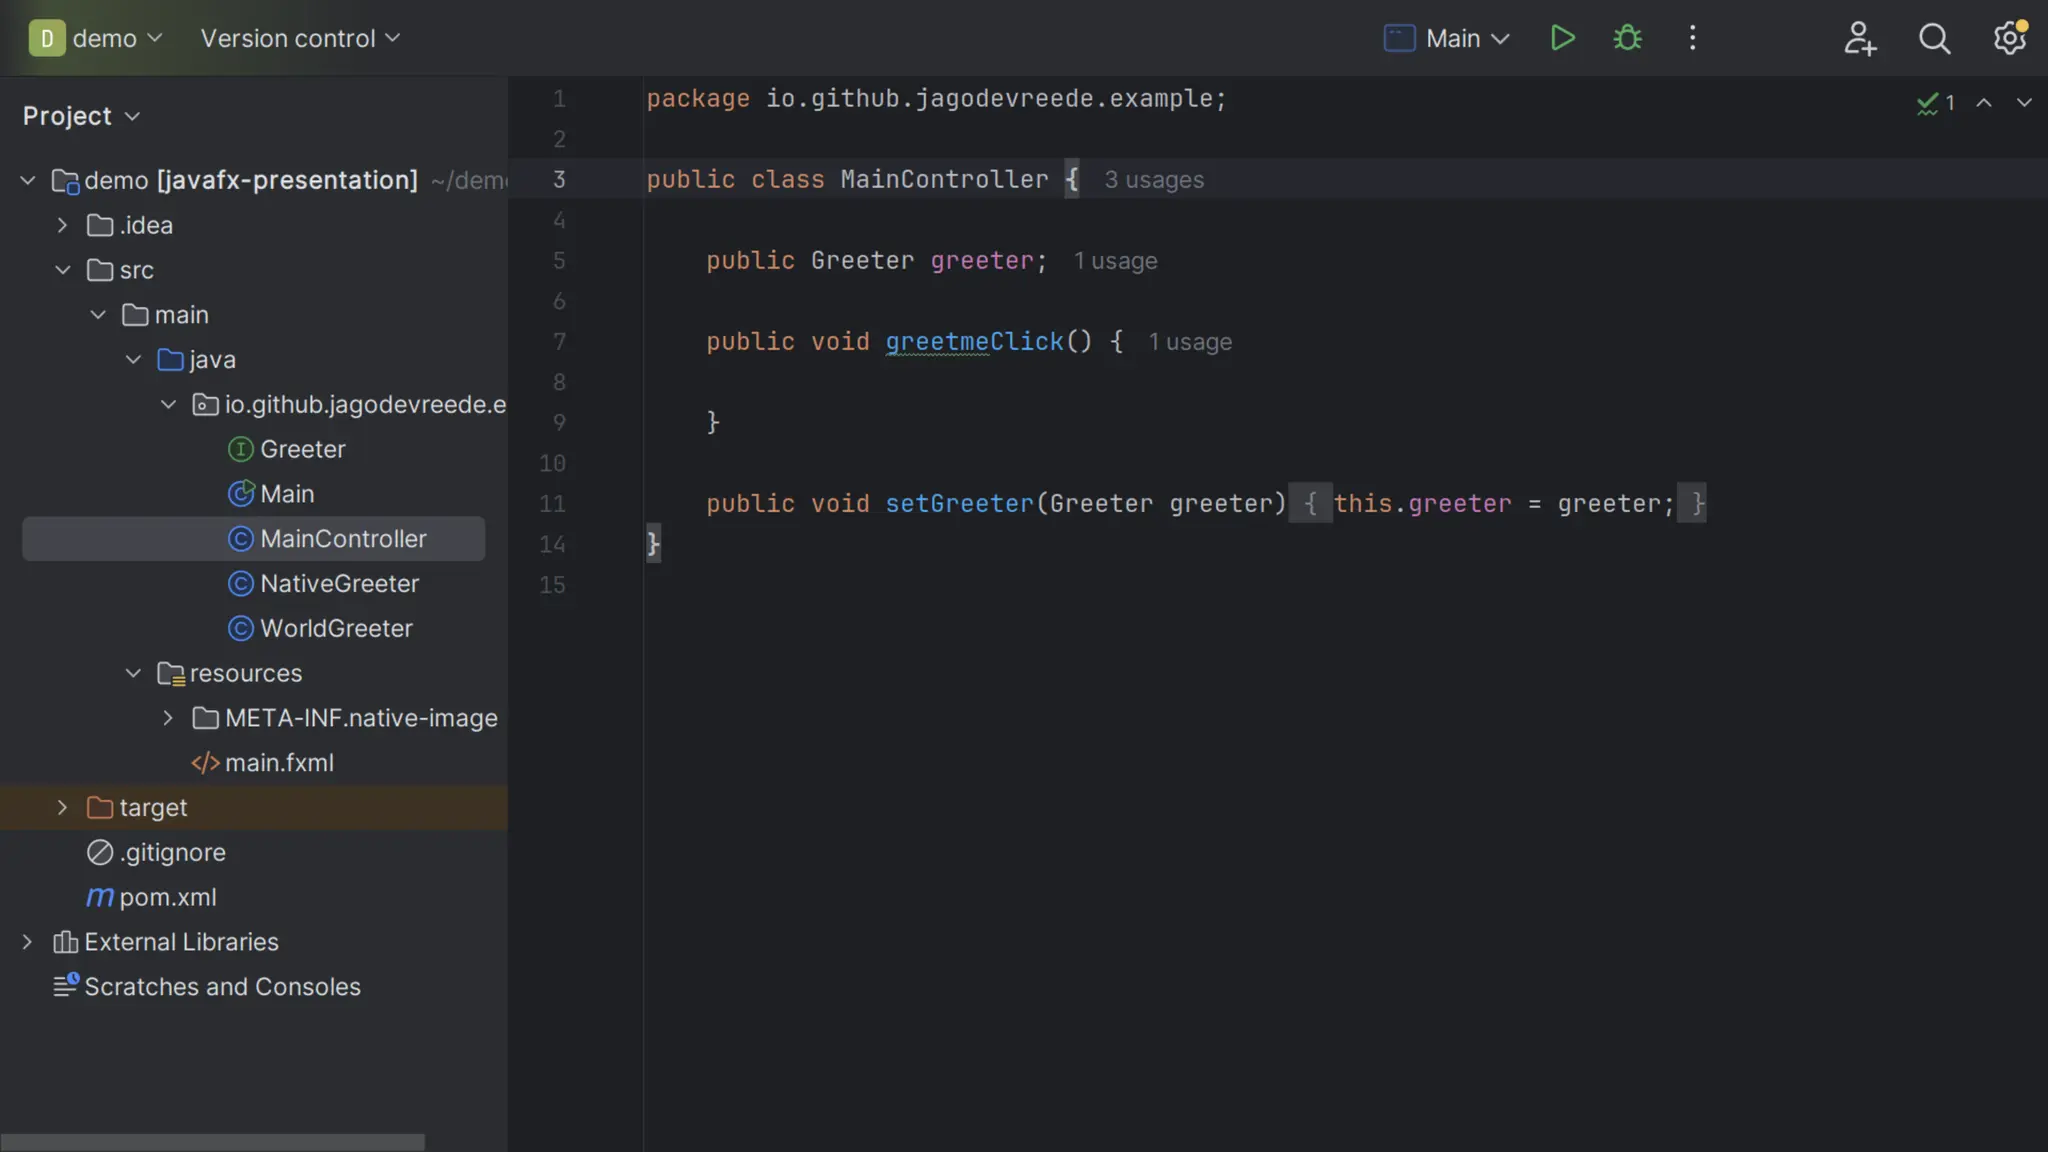Viewport: 2048px width, 1152px height.
Task: Open the Code With Me user icon
Action: coord(1859,38)
